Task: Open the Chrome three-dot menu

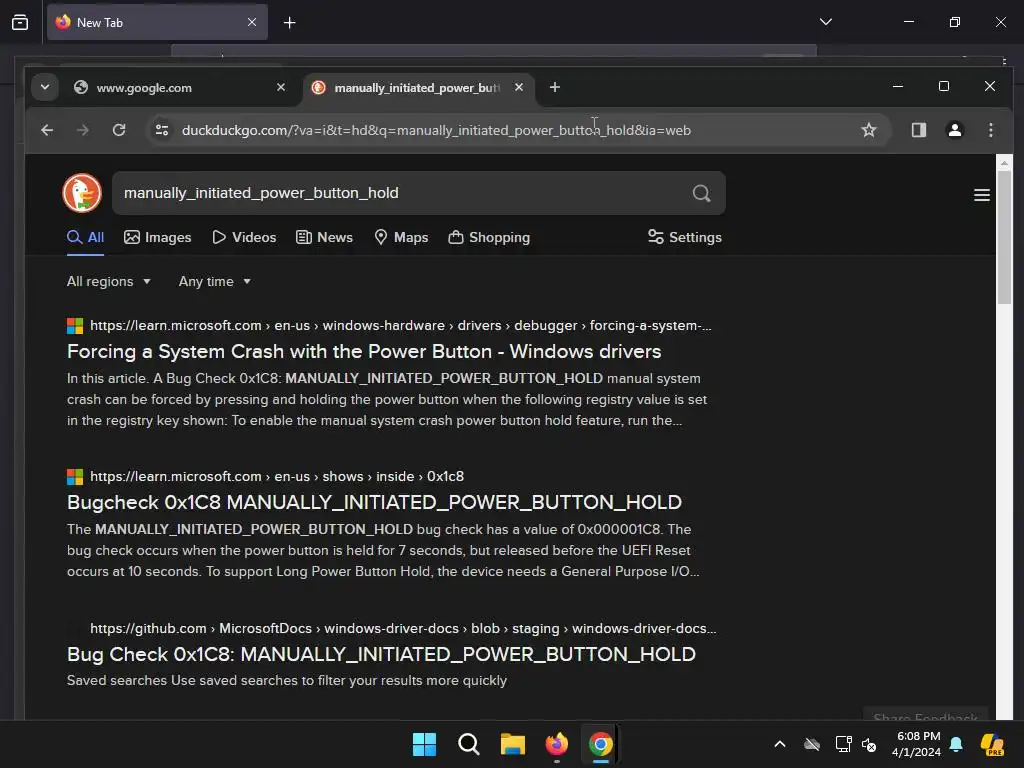Action: [991, 130]
